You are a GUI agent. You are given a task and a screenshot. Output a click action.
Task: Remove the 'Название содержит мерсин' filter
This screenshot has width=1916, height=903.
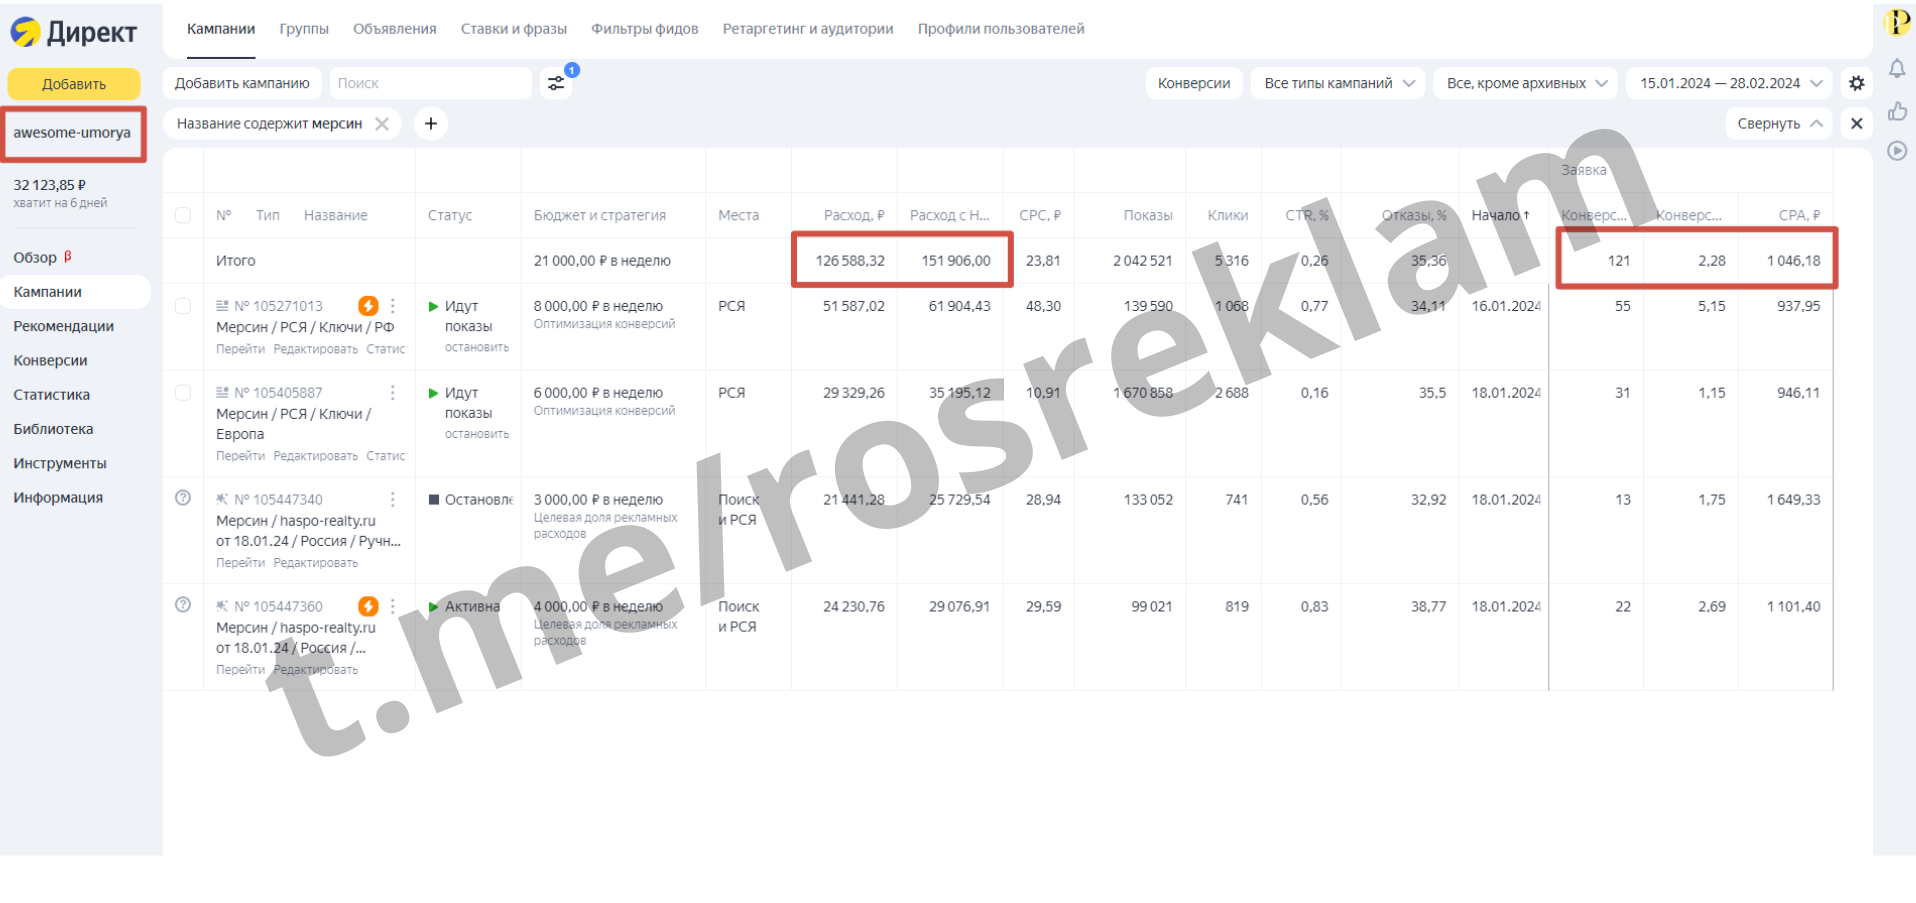pyautogui.click(x=382, y=124)
